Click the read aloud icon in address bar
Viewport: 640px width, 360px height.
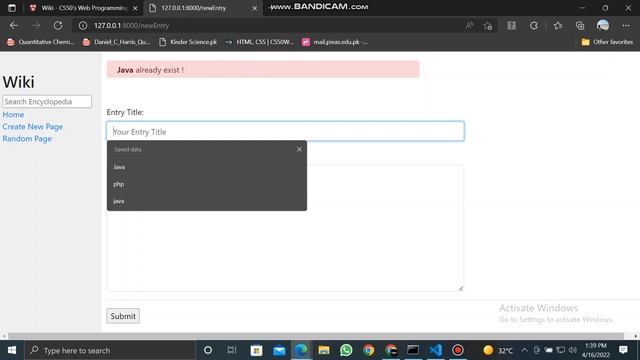[x=469, y=25]
